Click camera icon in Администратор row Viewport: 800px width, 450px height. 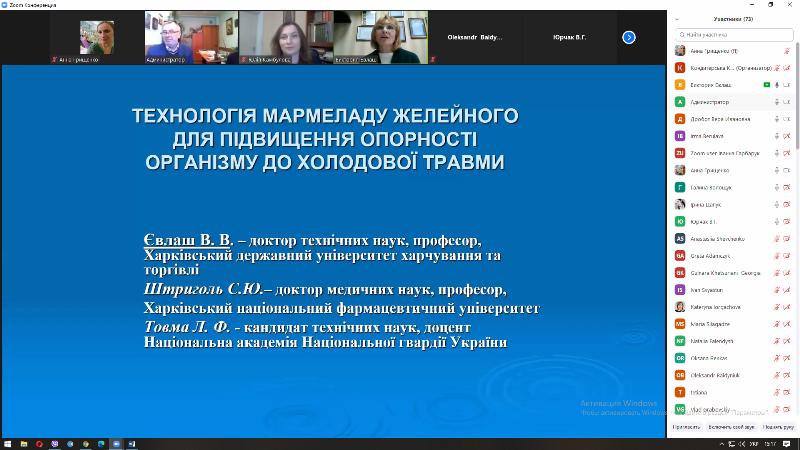[787, 102]
